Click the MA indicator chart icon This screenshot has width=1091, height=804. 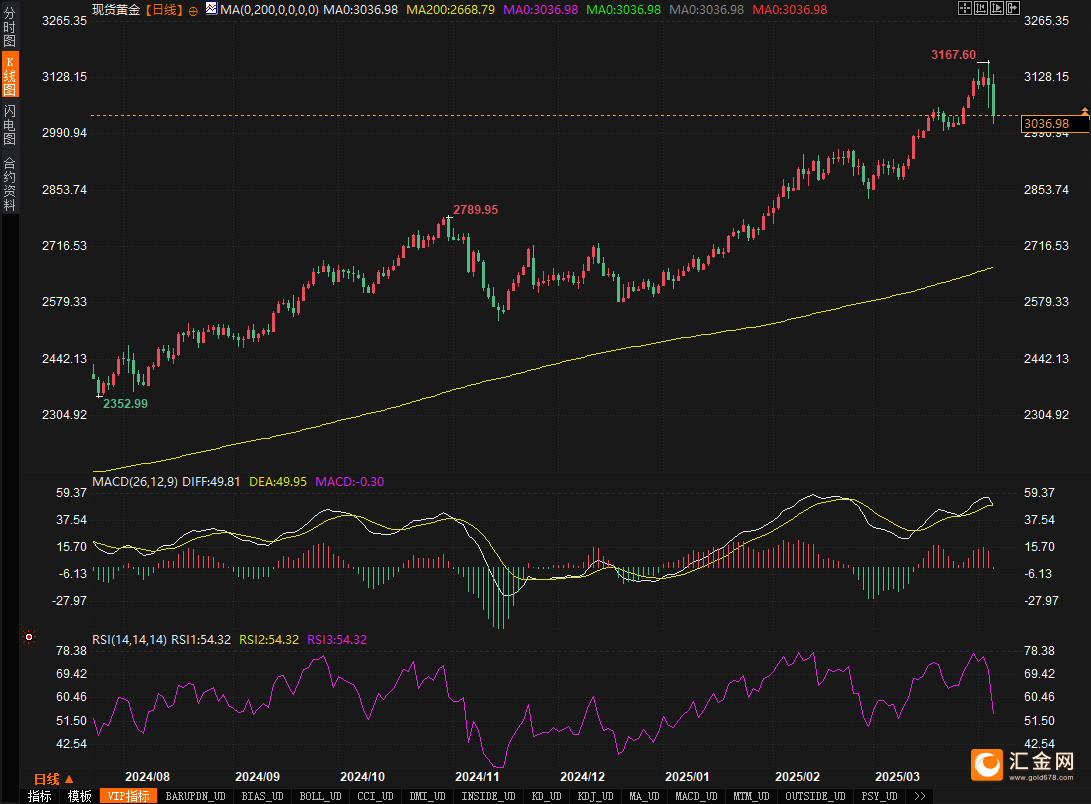click(210, 8)
